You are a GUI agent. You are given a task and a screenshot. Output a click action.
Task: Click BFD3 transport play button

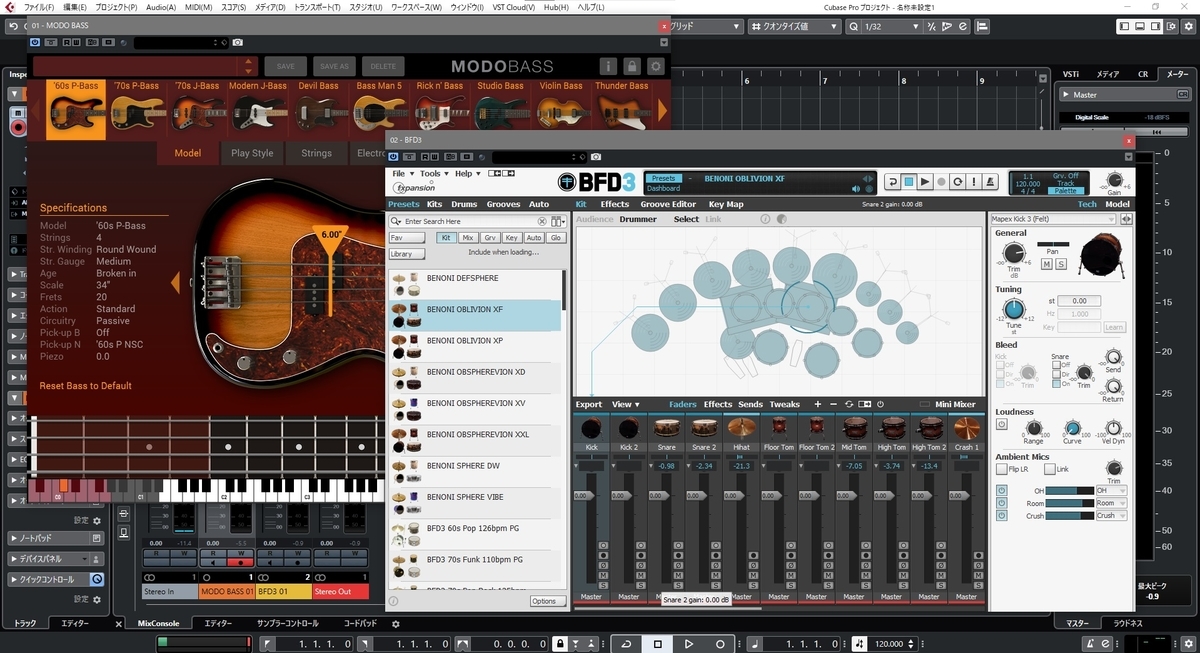click(926, 182)
